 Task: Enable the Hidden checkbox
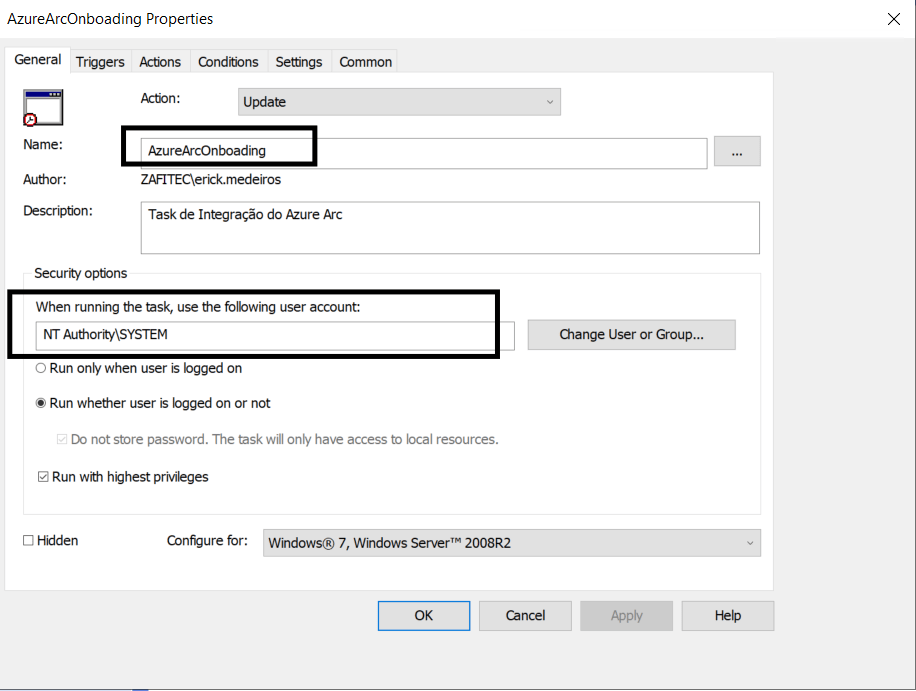(x=29, y=541)
